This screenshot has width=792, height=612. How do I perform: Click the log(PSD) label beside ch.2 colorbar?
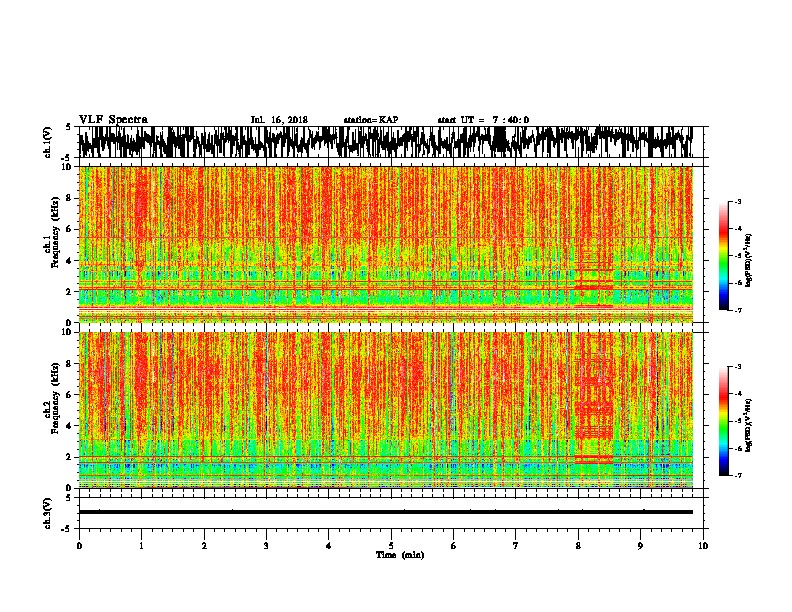point(748,425)
